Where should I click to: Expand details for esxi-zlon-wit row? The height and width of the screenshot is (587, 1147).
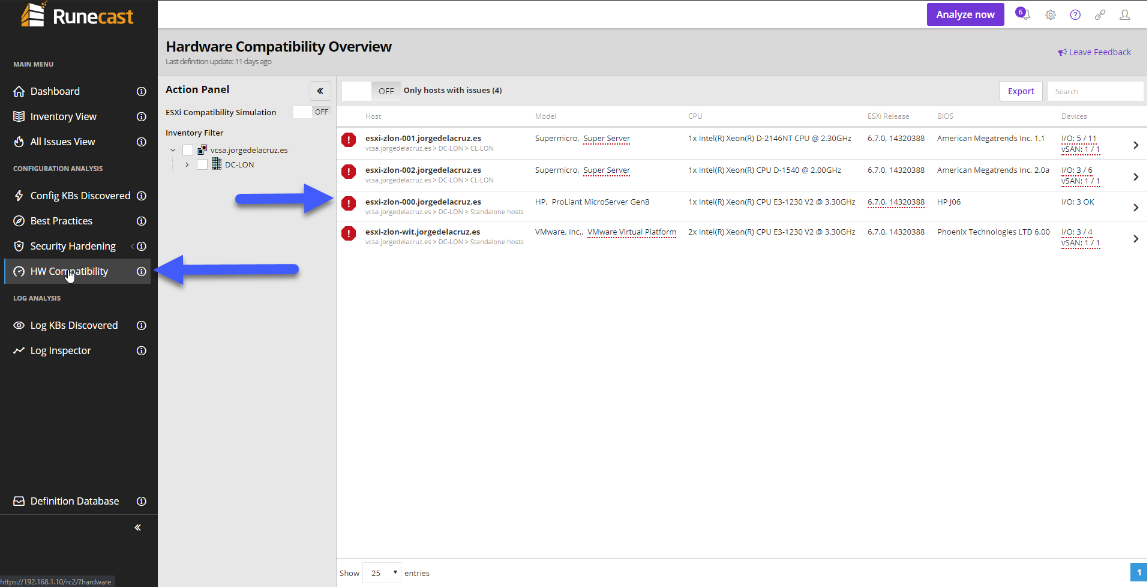[1136, 239]
